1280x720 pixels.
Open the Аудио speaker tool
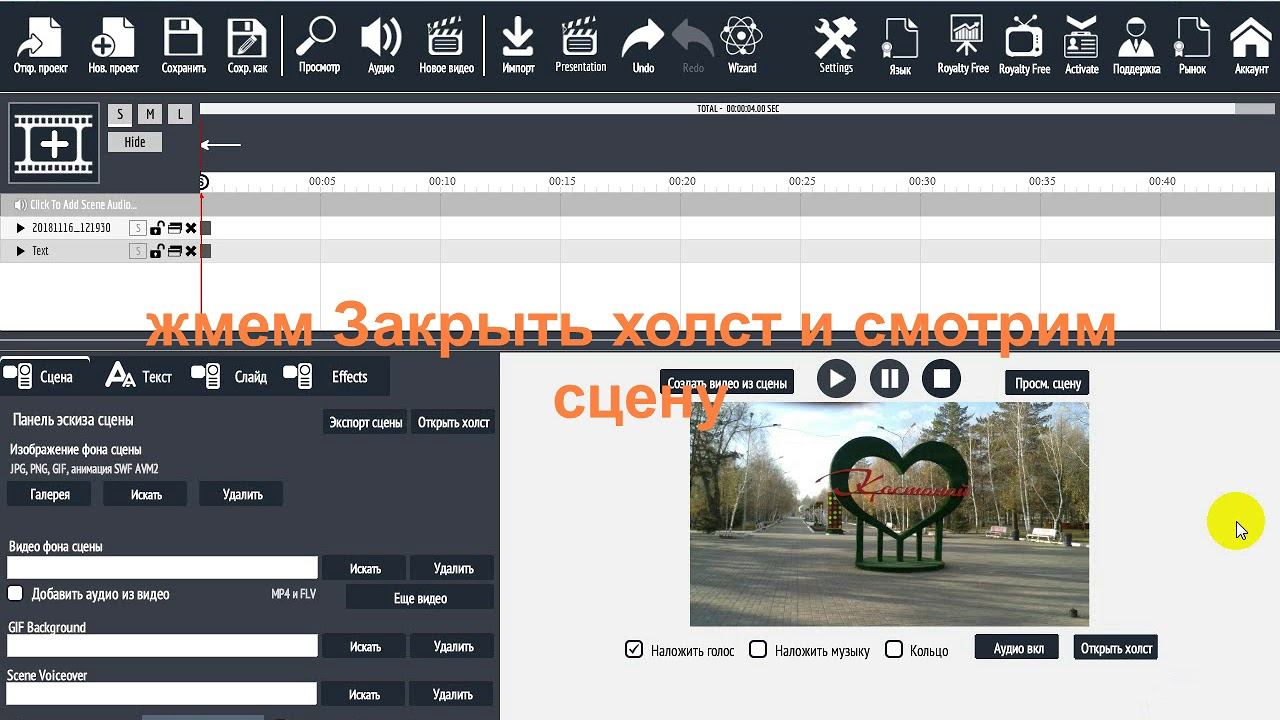(381, 46)
